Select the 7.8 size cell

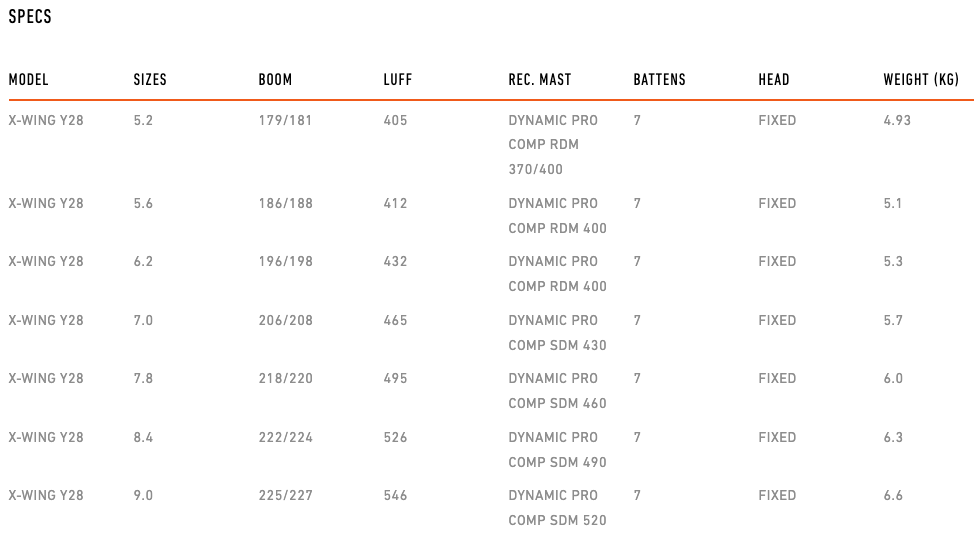point(144,378)
